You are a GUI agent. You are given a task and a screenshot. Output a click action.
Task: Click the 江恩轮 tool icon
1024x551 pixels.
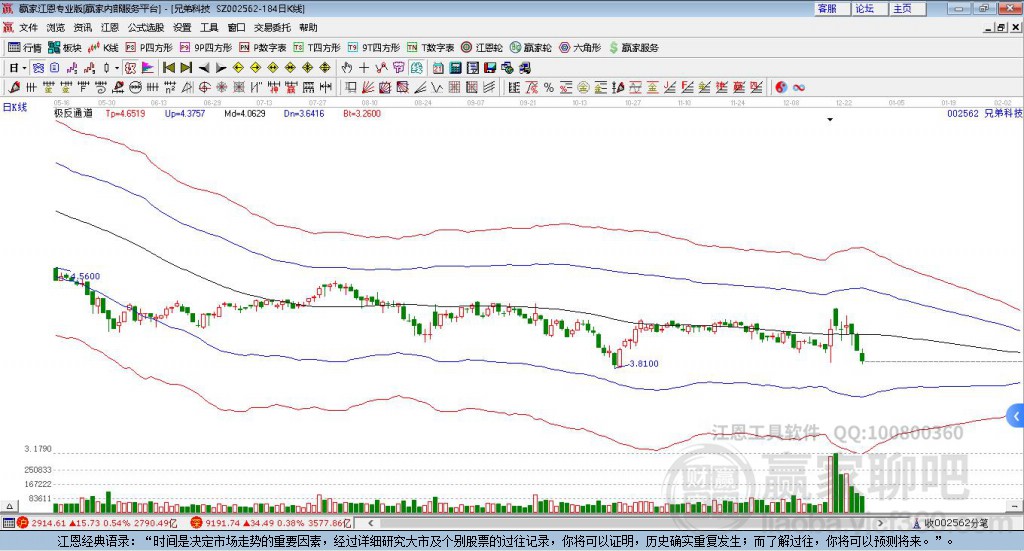(484, 47)
